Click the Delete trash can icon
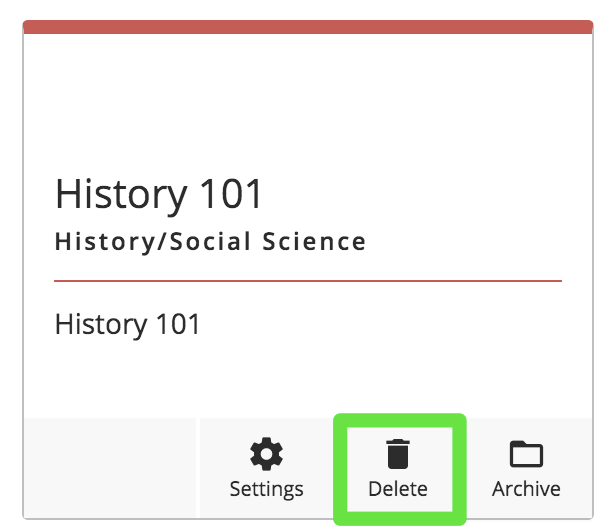This screenshot has width=600, height=528. click(398, 455)
